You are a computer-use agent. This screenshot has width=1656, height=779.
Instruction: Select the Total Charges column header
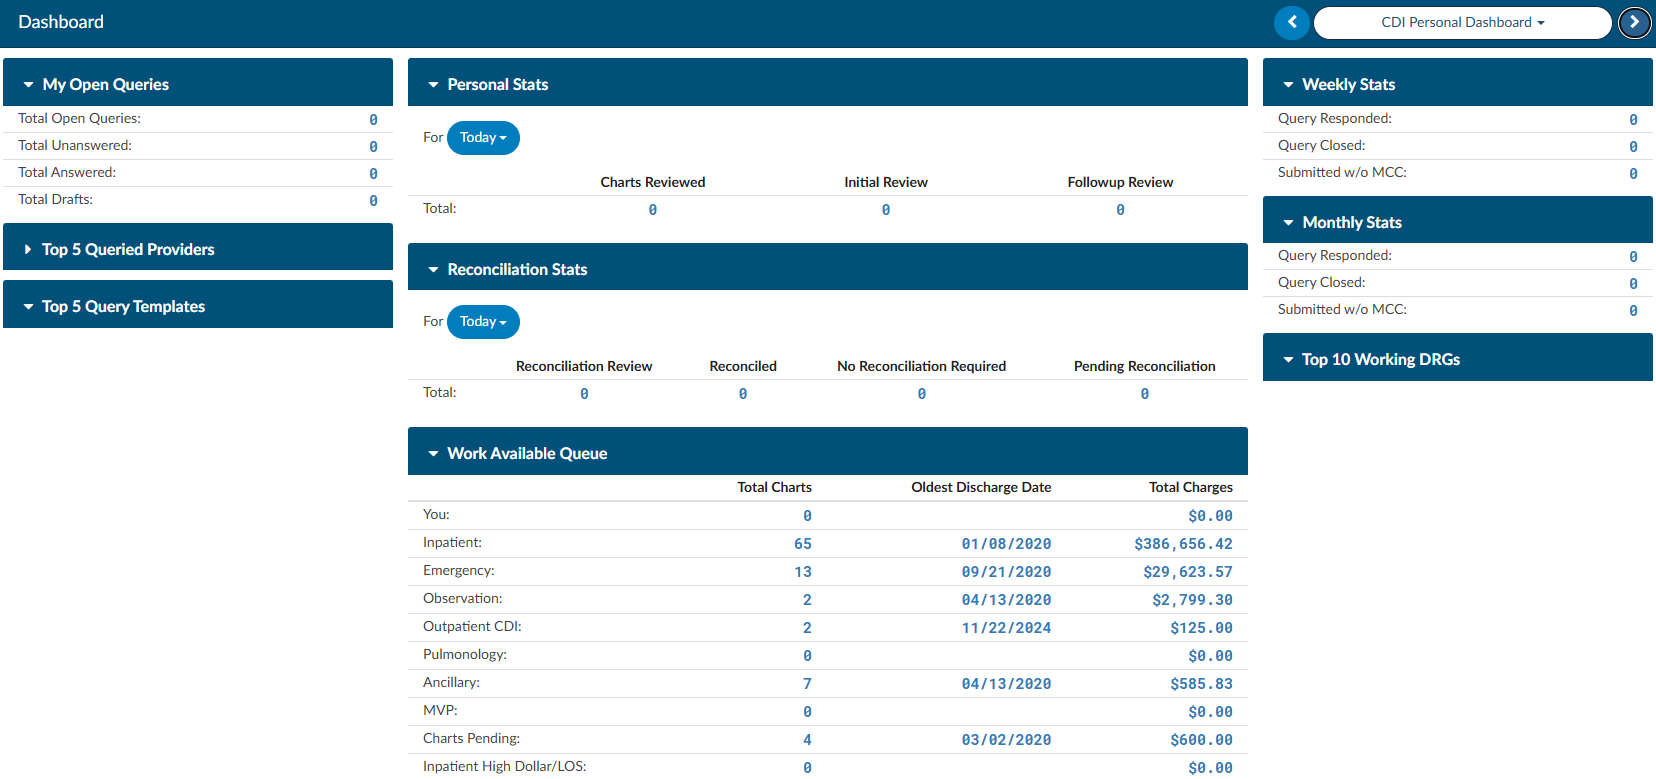(x=1190, y=487)
